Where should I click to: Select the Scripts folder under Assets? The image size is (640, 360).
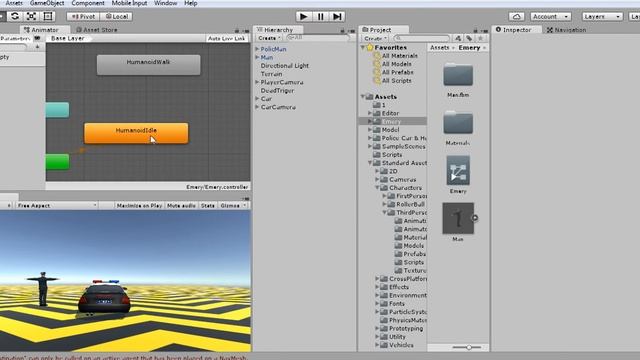[391, 155]
